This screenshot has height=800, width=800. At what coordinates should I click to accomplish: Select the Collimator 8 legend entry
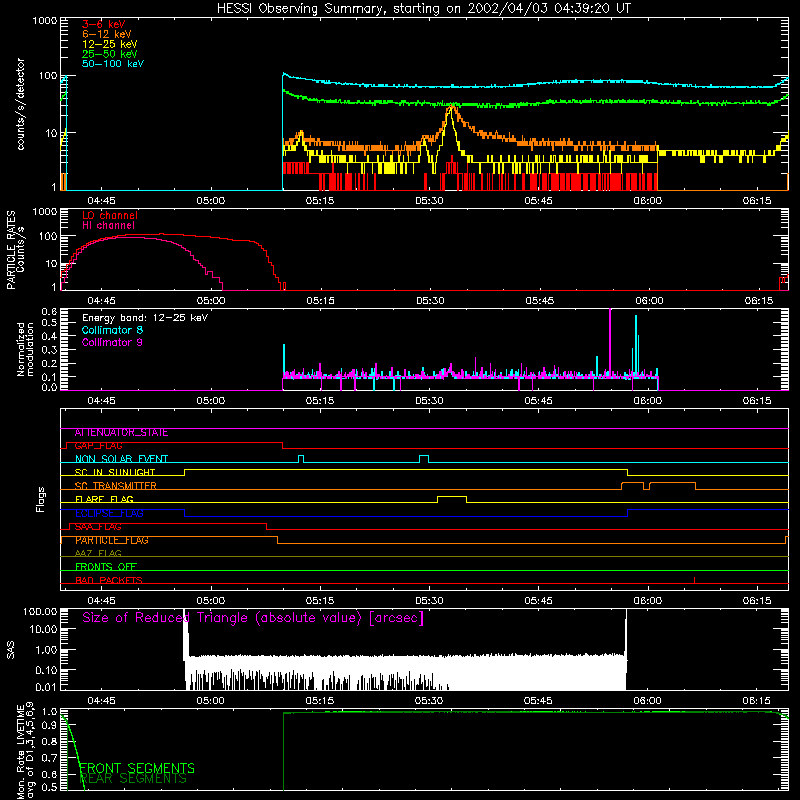(x=112, y=330)
